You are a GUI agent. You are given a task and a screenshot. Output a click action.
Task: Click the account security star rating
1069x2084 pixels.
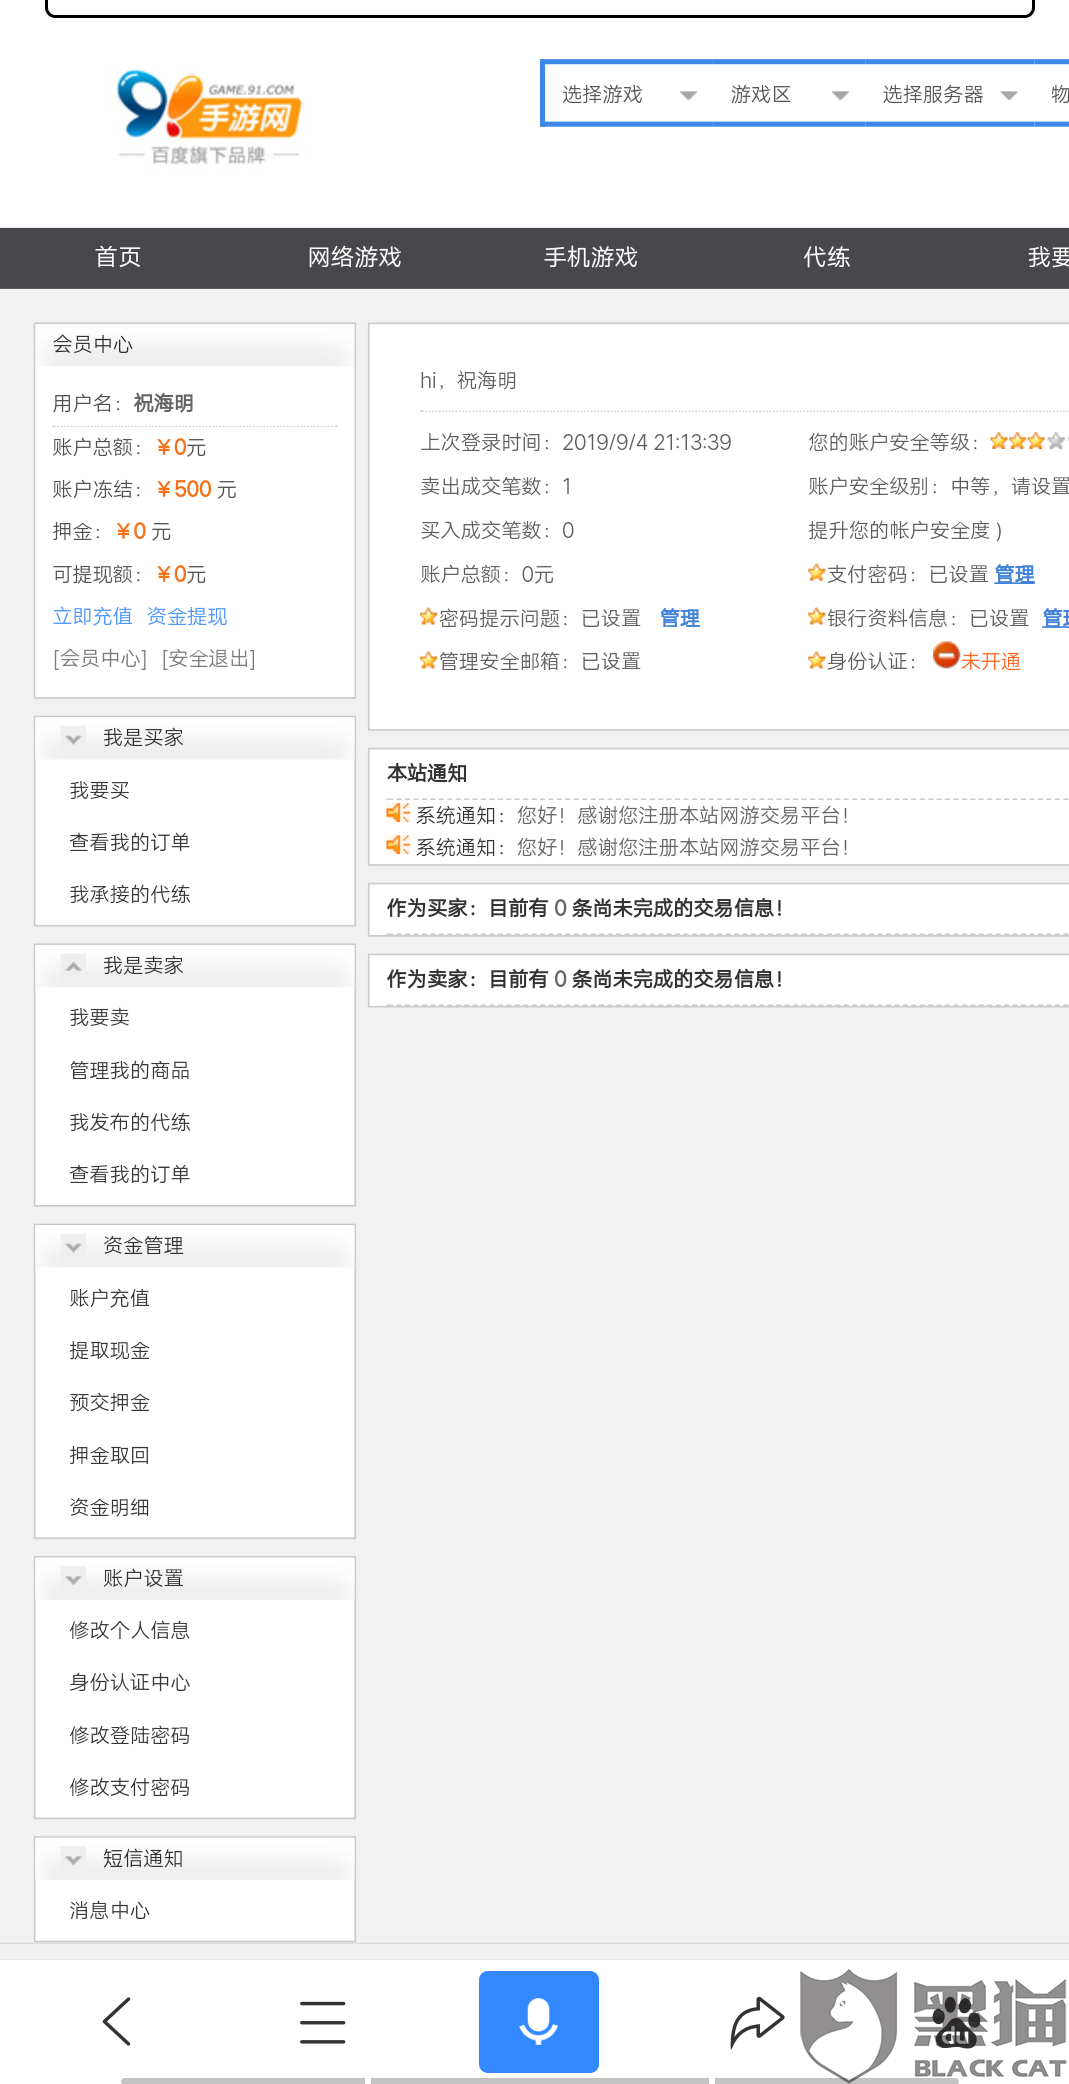1028,441
